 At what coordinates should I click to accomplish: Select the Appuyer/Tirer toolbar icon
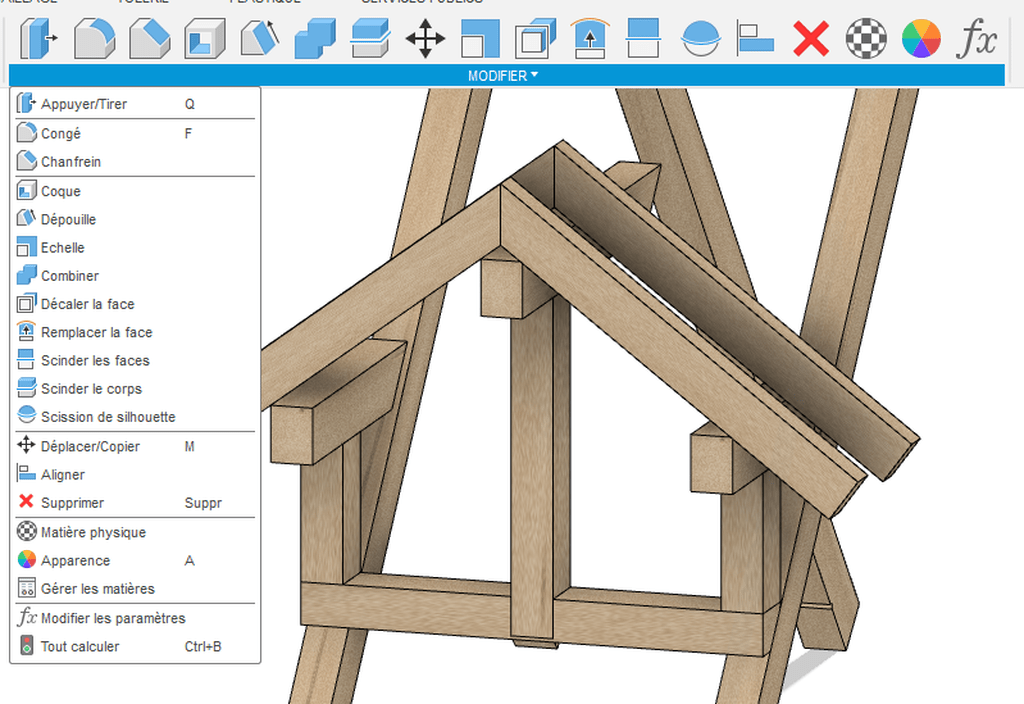pyautogui.click(x=39, y=39)
